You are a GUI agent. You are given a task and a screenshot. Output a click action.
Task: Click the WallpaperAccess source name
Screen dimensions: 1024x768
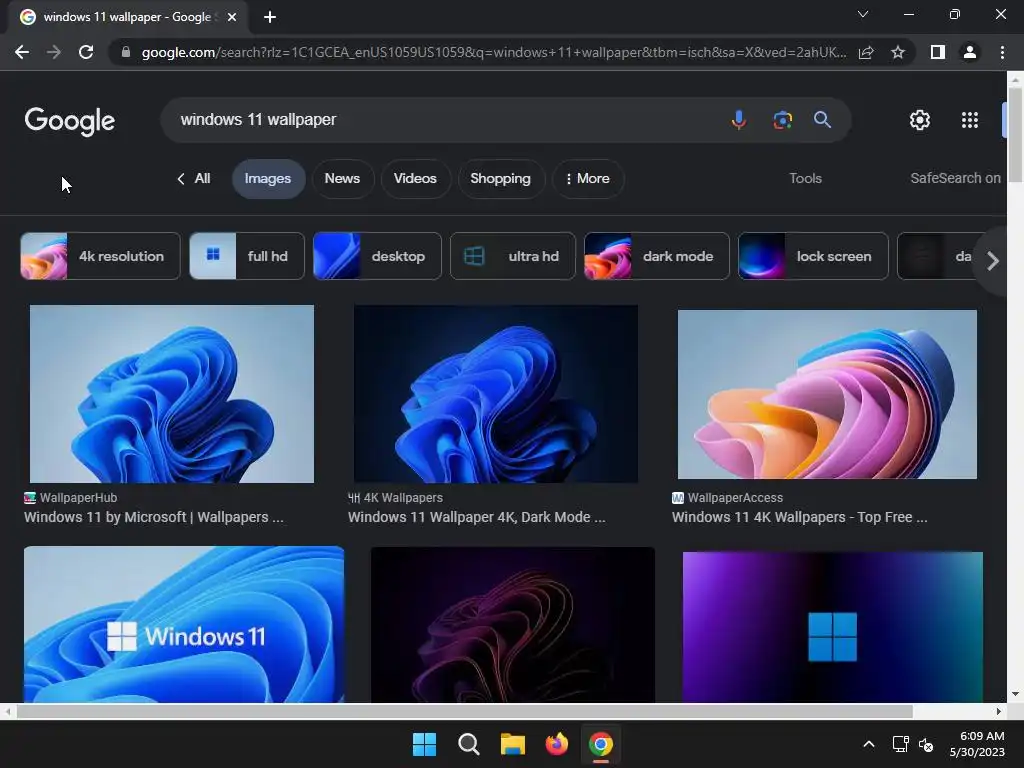coord(735,498)
